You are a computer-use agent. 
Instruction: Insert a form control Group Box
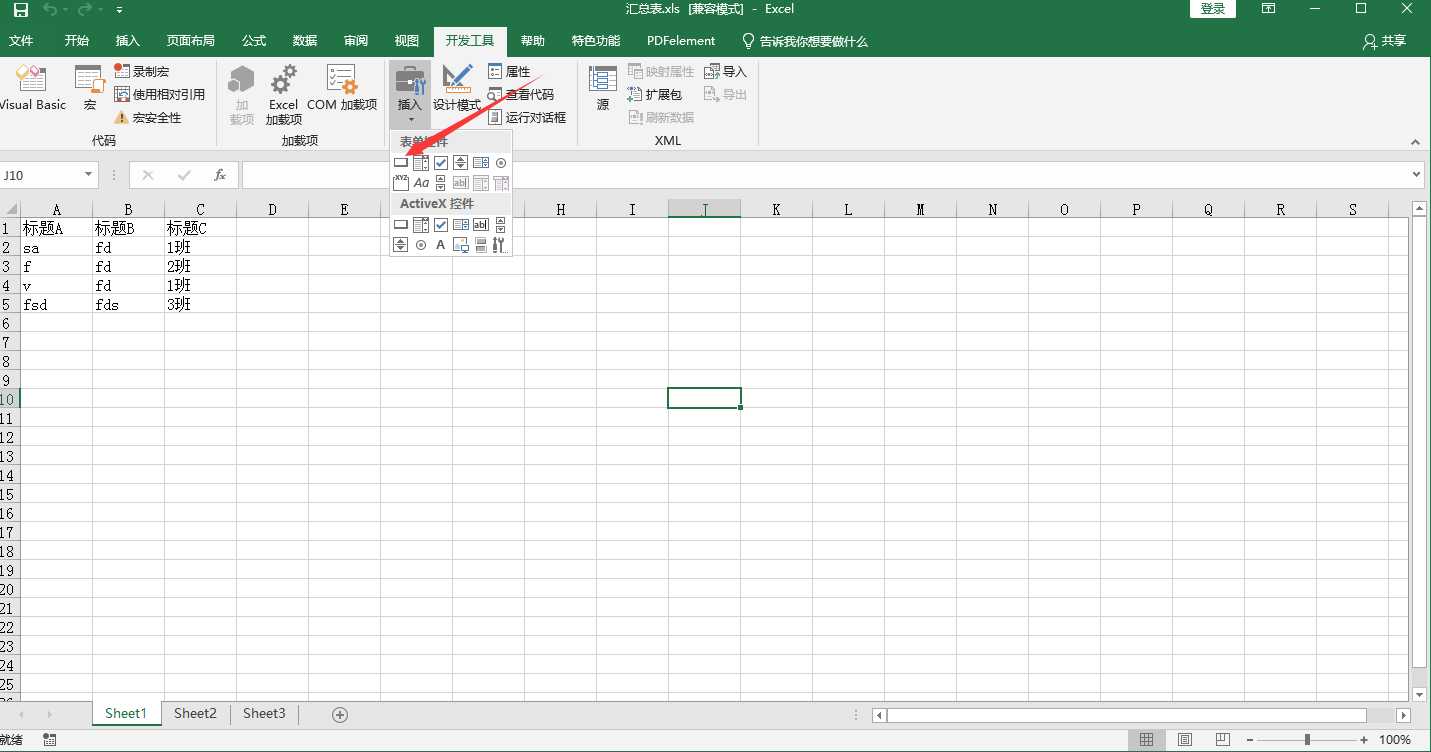(x=401, y=183)
